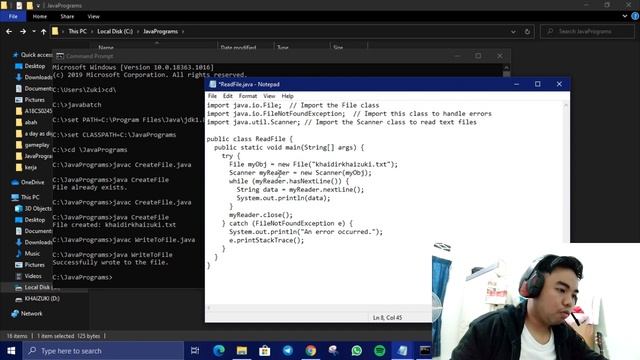Image resolution: width=640 pixels, height=360 pixels.
Task: Close the Notepad window
Action: coord(559,84)
